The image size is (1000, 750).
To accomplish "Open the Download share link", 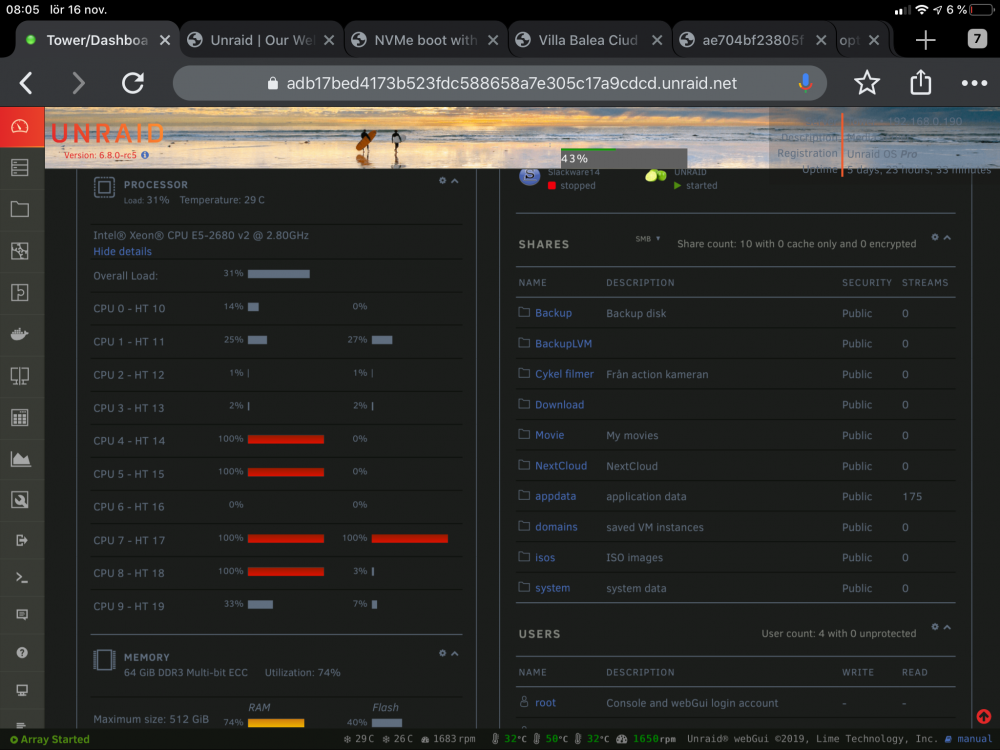I will tap(559, 405).
